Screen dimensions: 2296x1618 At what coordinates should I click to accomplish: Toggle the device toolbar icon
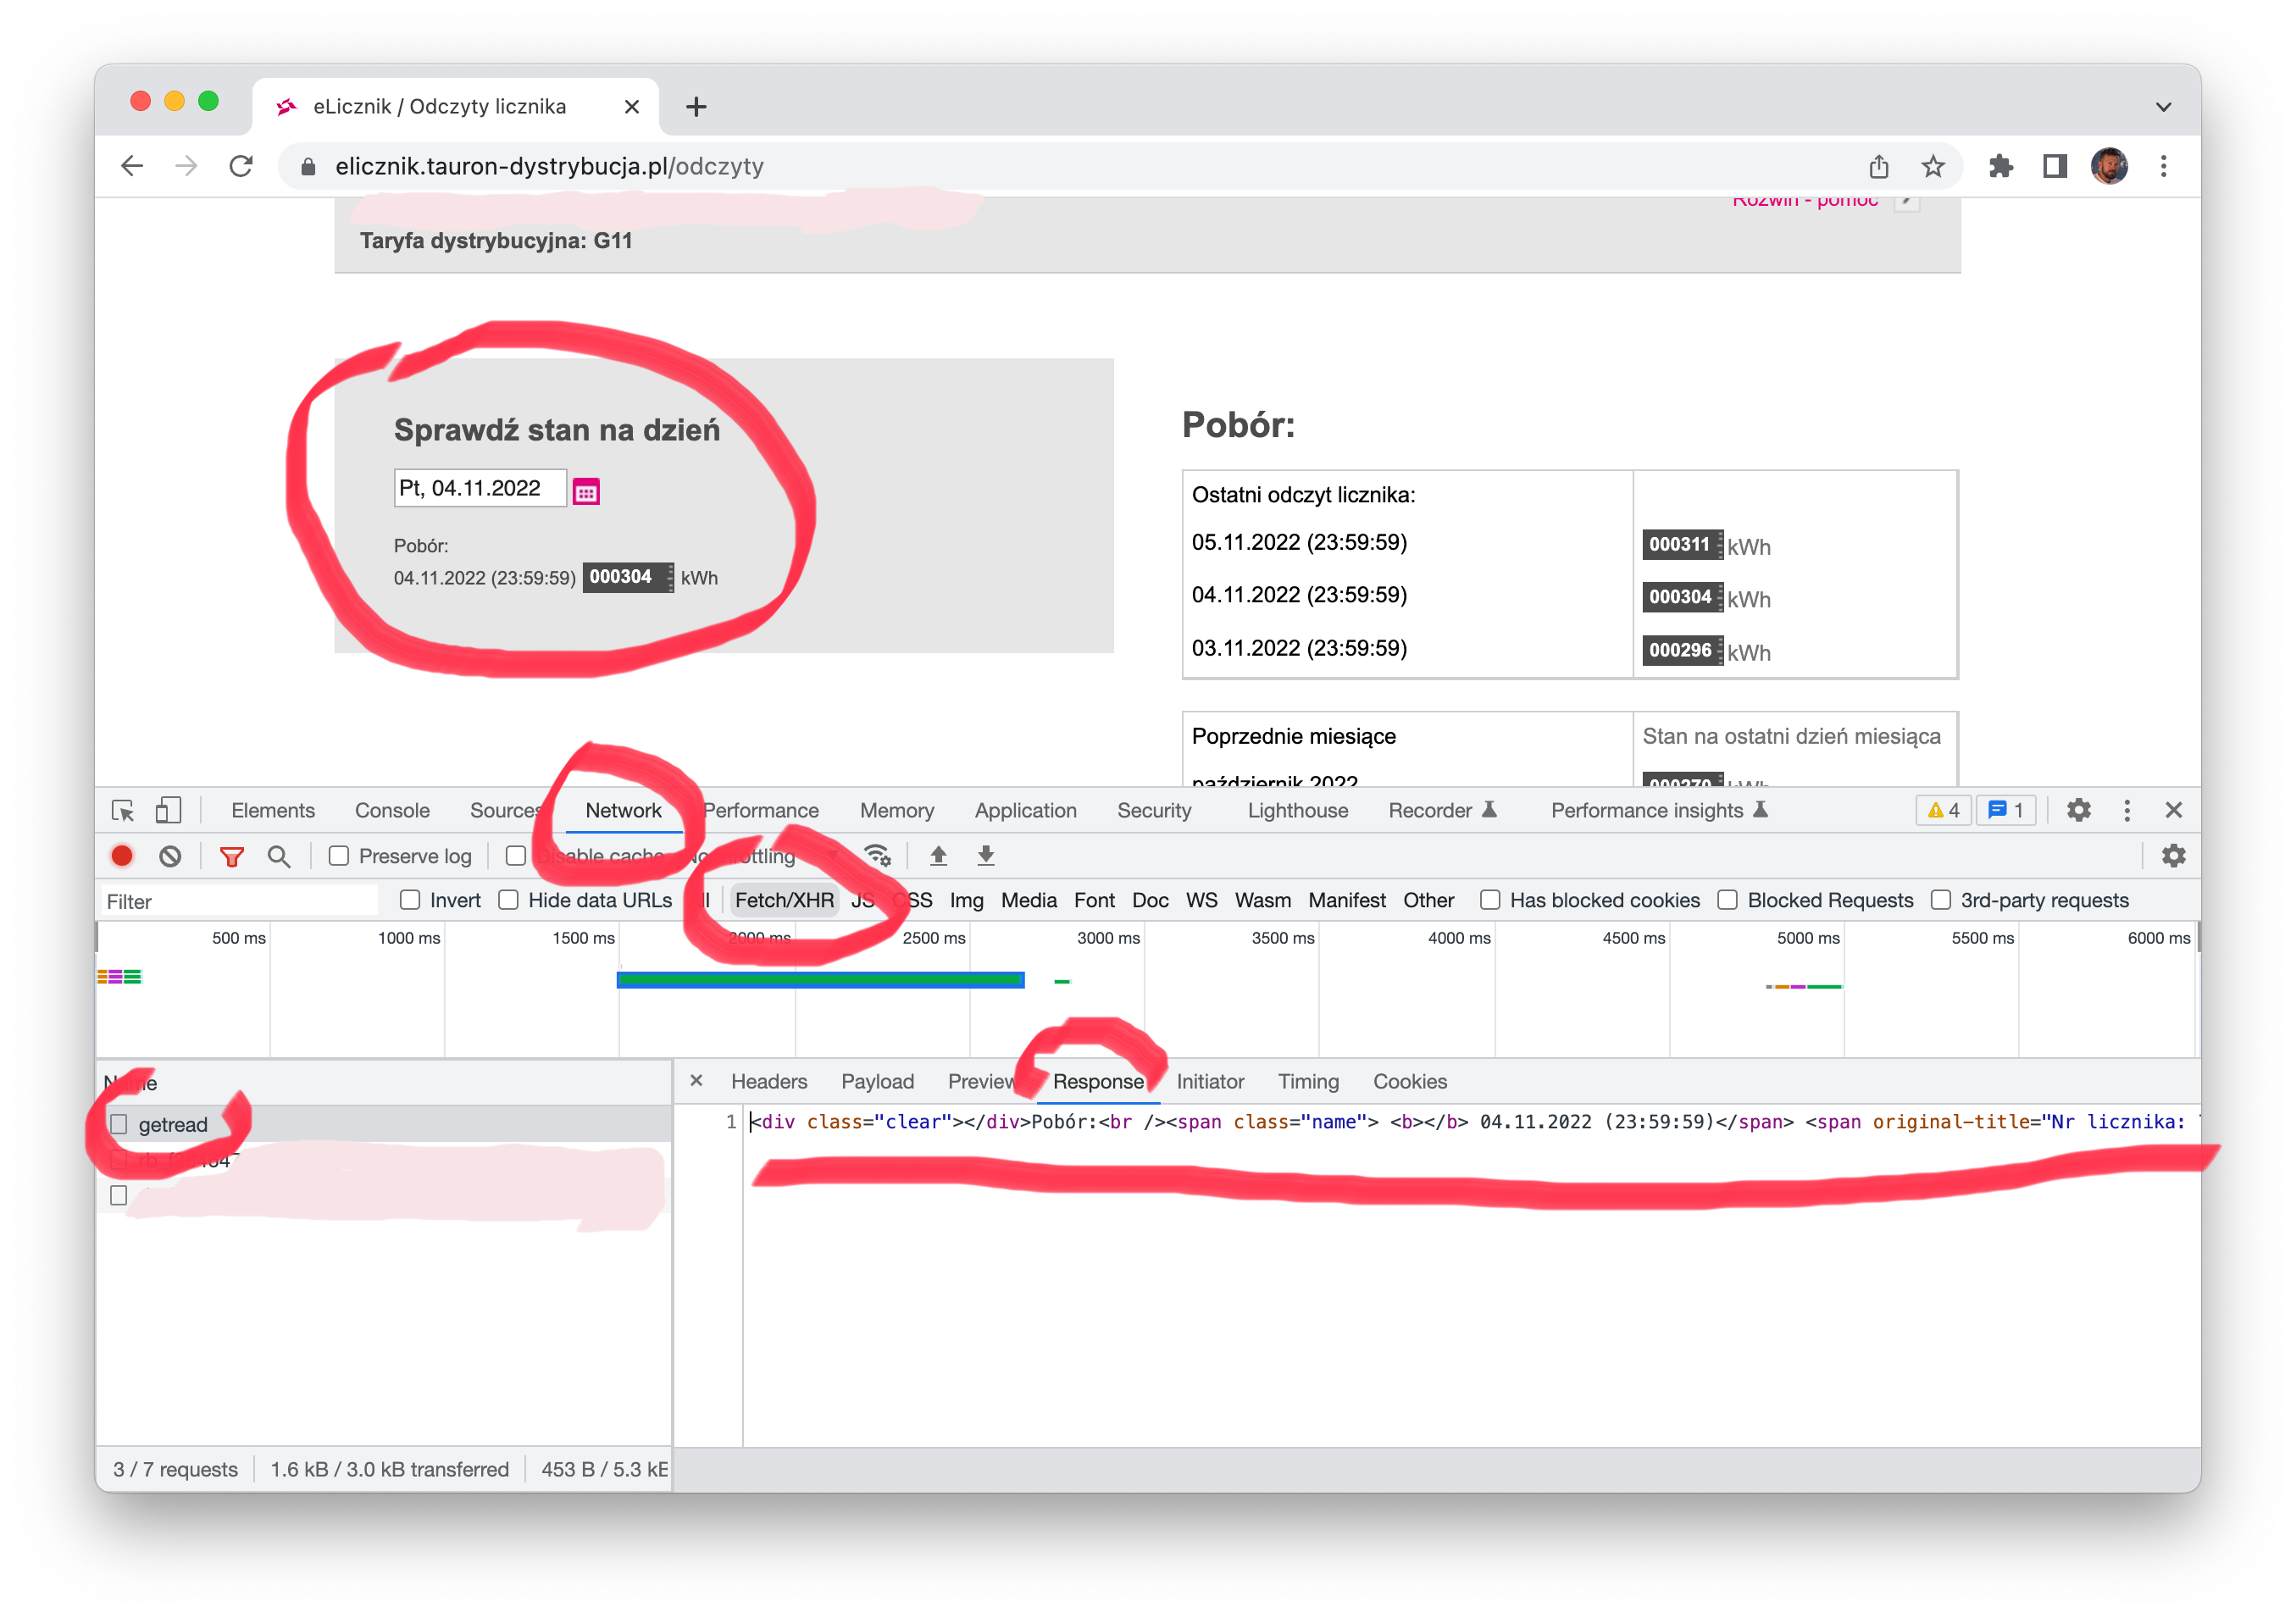tap(168, 810)
